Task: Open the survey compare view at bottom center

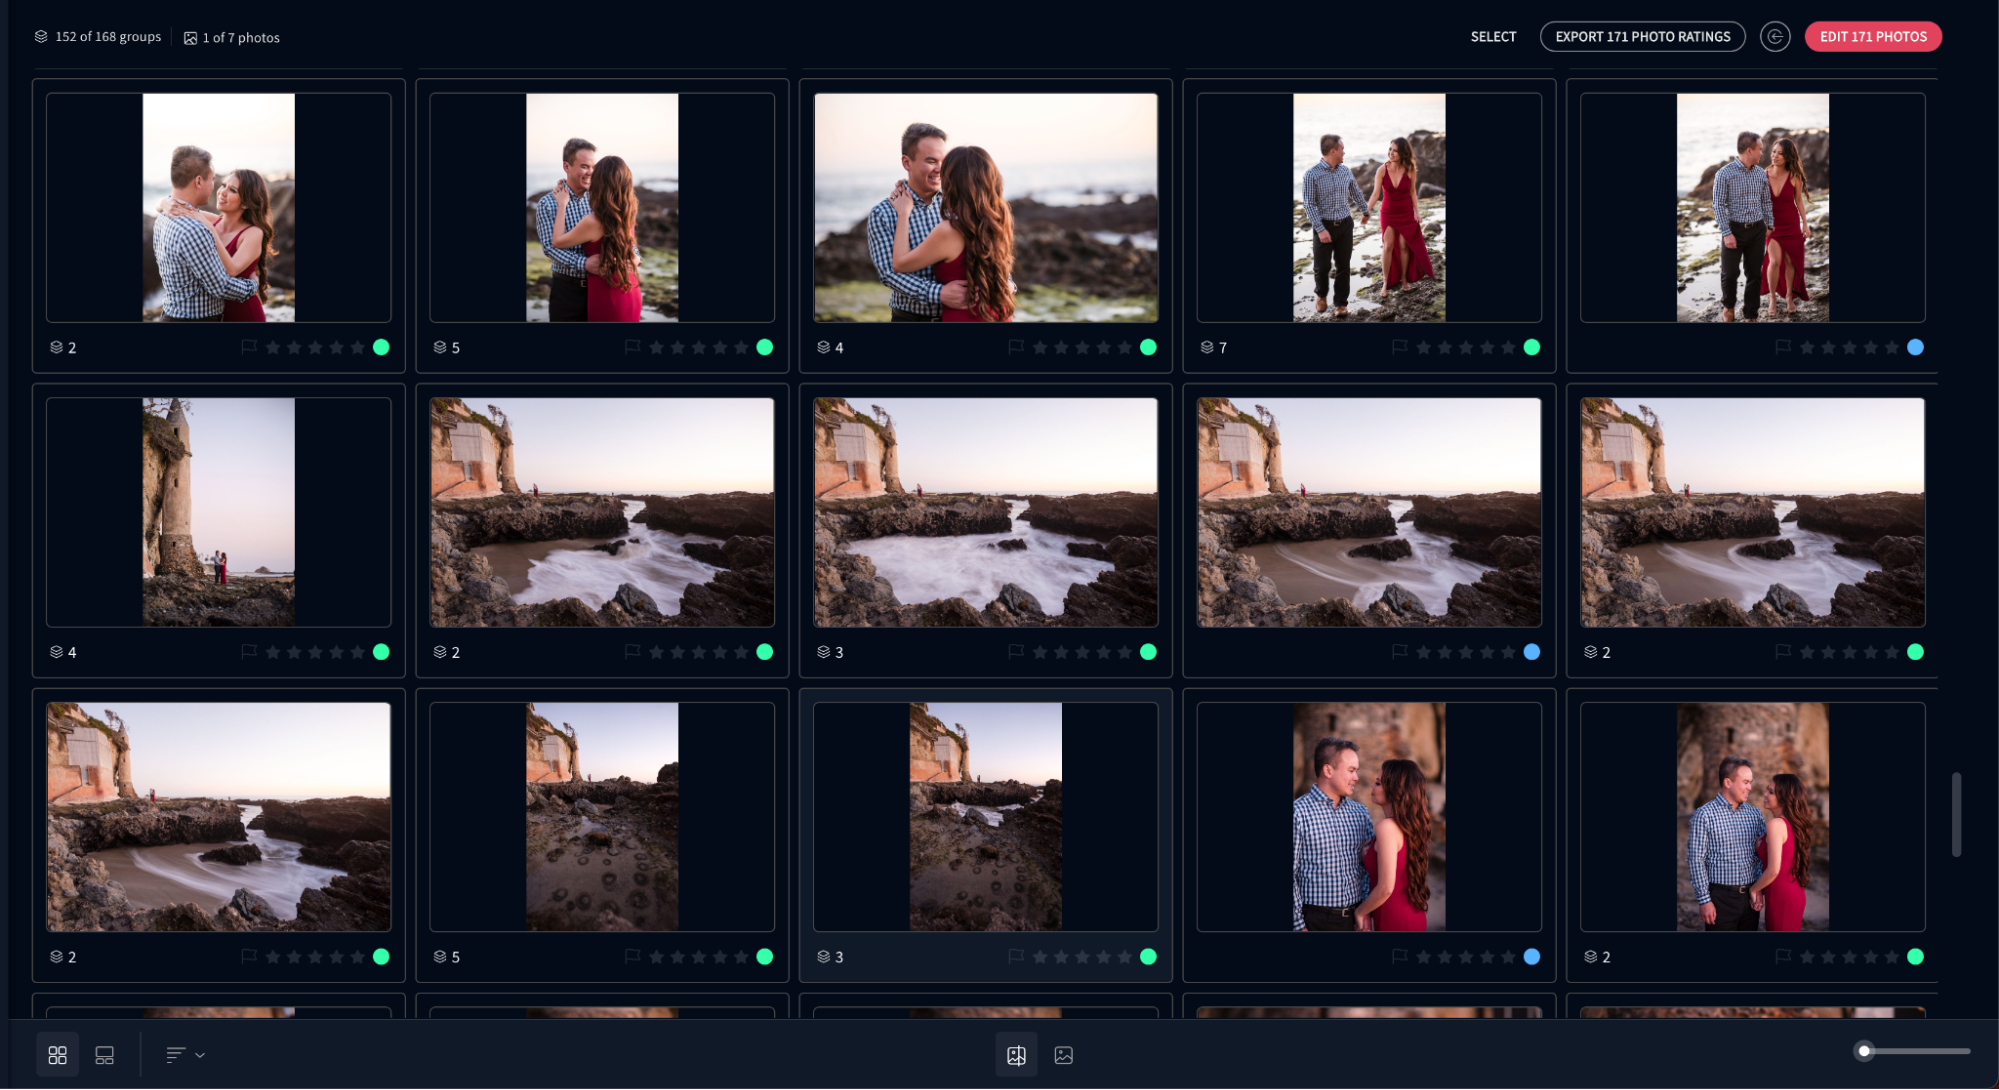Action: pos(1016,1055)
